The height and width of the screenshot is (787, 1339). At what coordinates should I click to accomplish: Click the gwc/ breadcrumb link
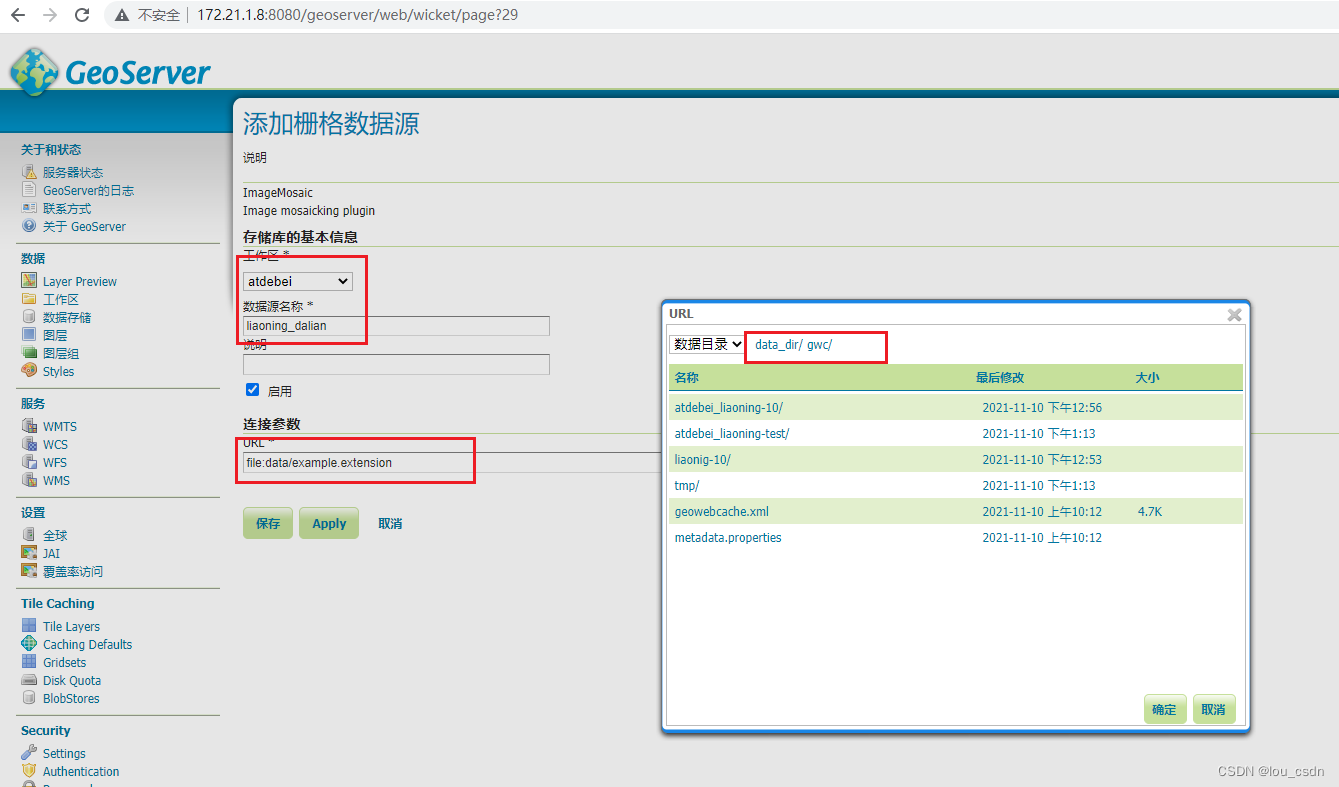(820, 344)
